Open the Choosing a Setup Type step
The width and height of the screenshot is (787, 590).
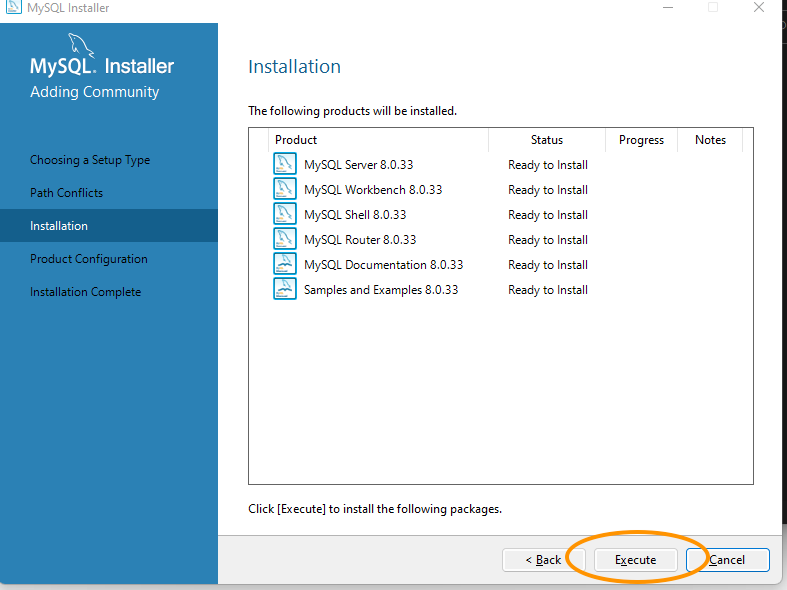click(x=90, y=160)
